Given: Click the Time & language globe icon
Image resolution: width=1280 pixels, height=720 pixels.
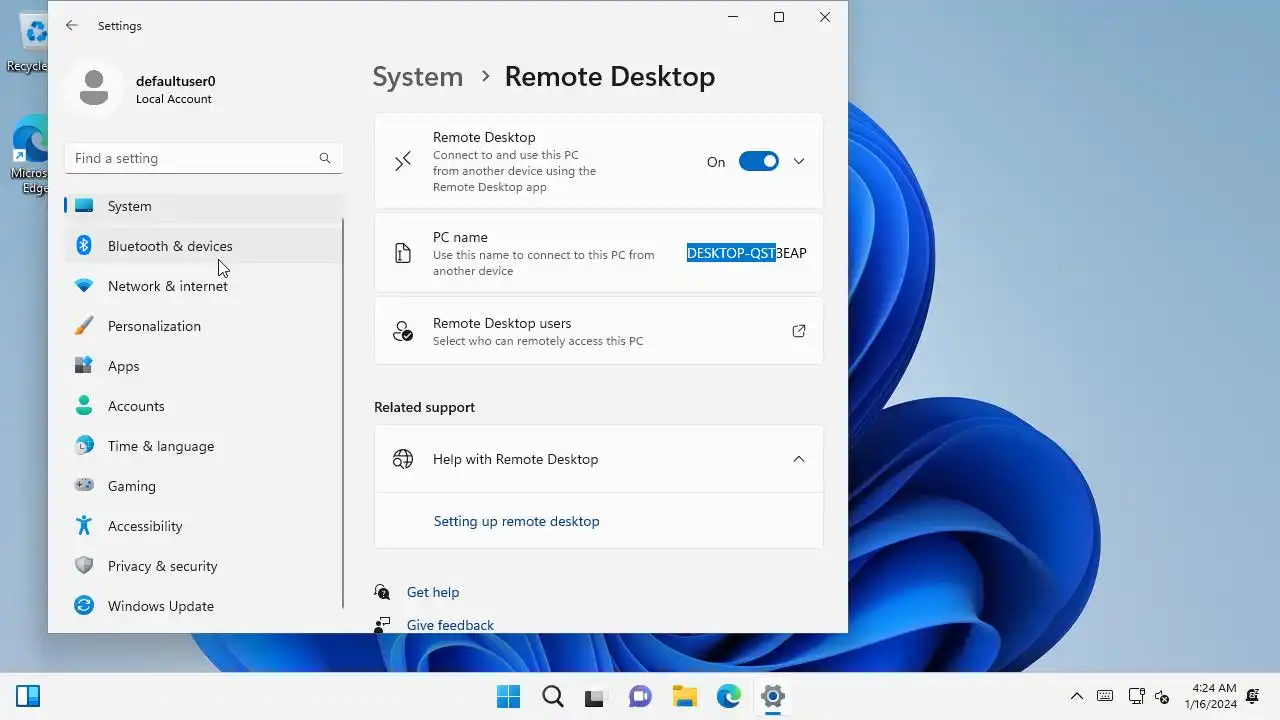Looking at the screenshot, I should [84, 446].
